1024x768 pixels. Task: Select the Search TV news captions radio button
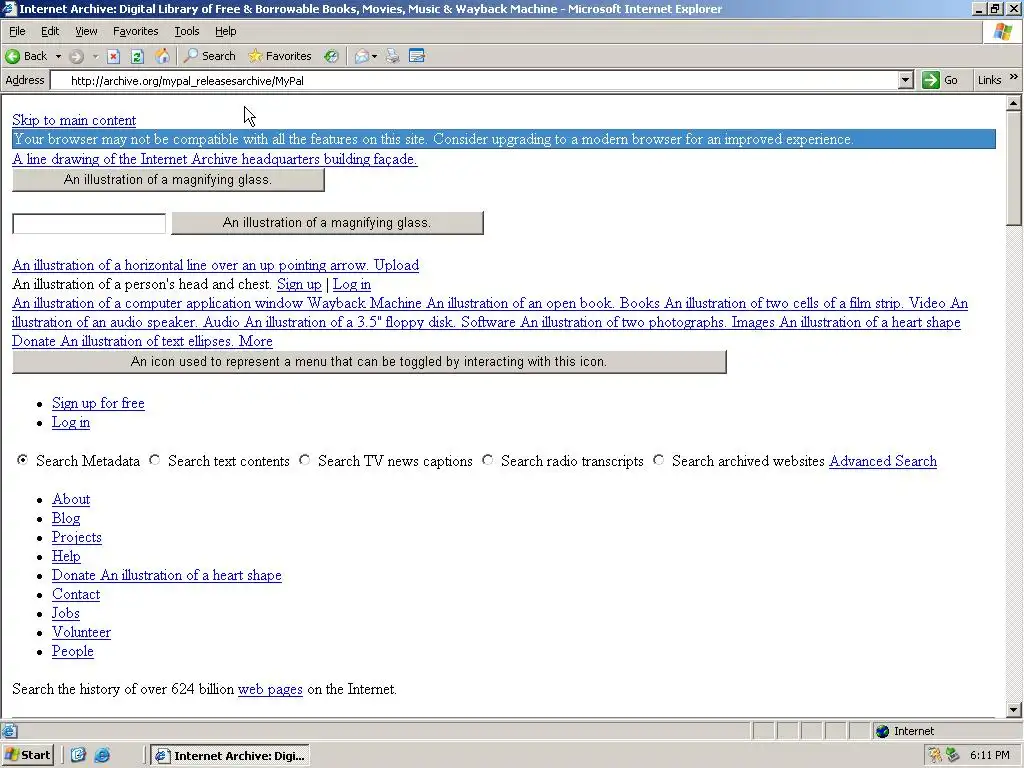(305, 460)
